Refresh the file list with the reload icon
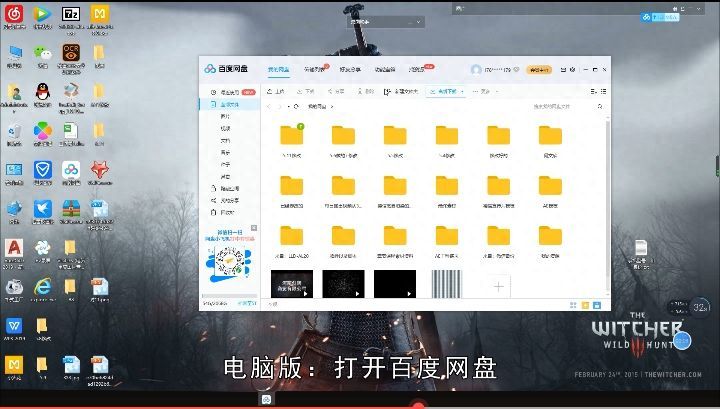Image resolution: width=720 pixels, height=409 pixels. [296, 106]
